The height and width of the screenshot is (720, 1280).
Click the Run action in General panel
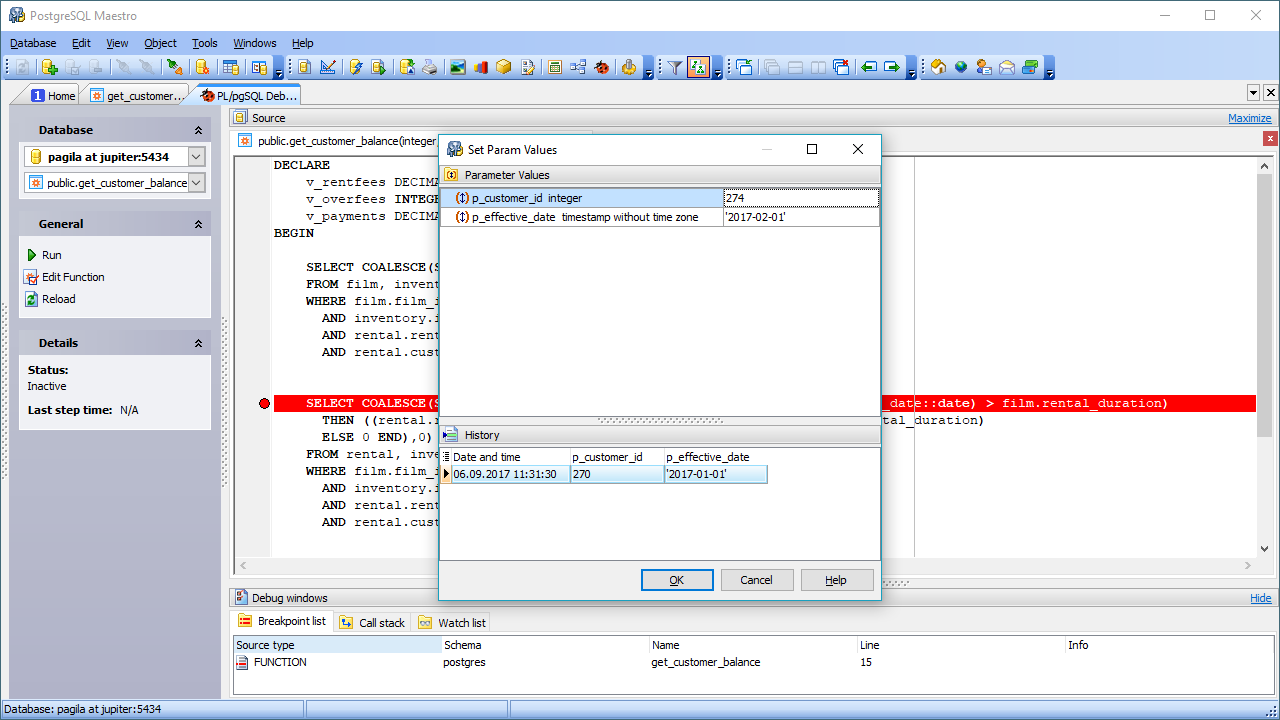pos(51,255)
